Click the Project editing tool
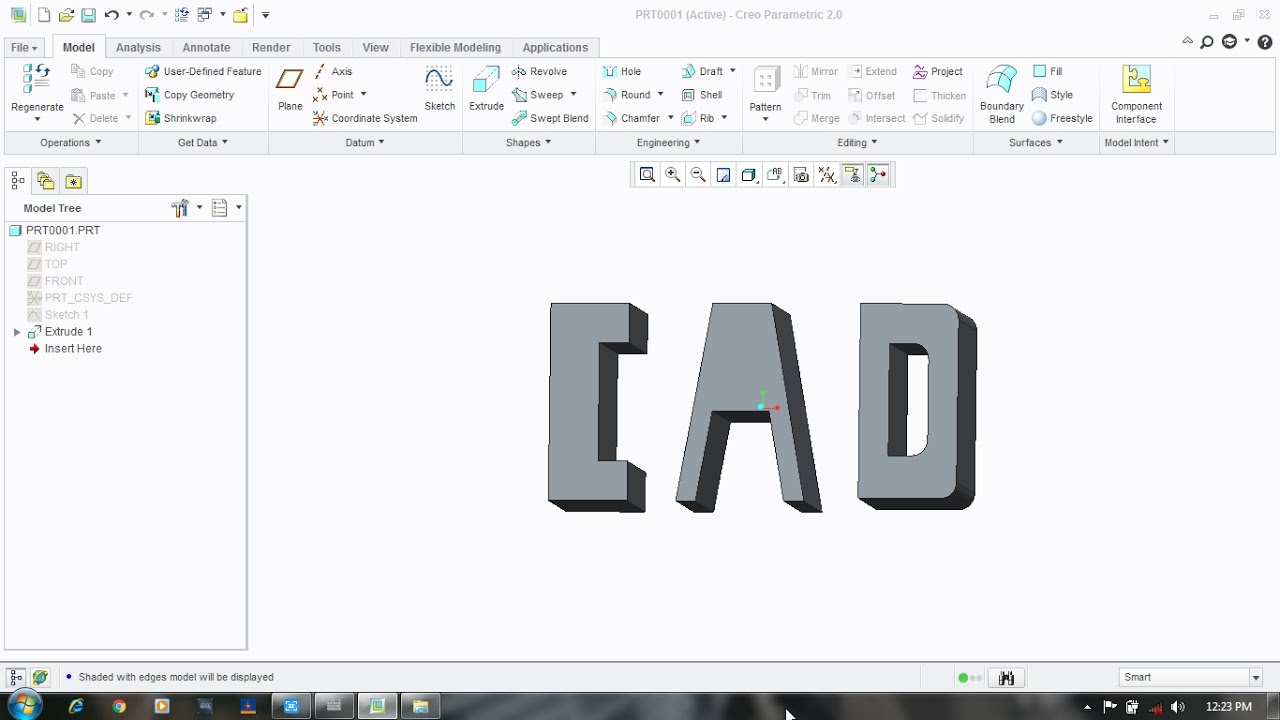 tap(937, 71)
